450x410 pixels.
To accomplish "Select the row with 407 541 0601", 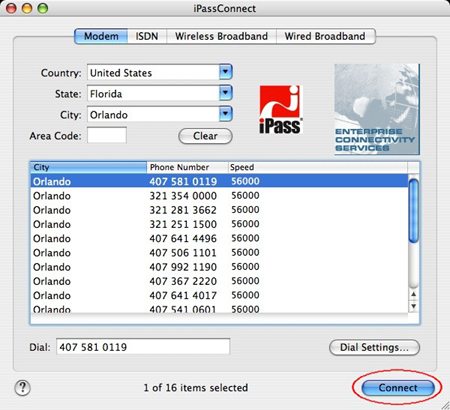I will click(x=219, y=308).
